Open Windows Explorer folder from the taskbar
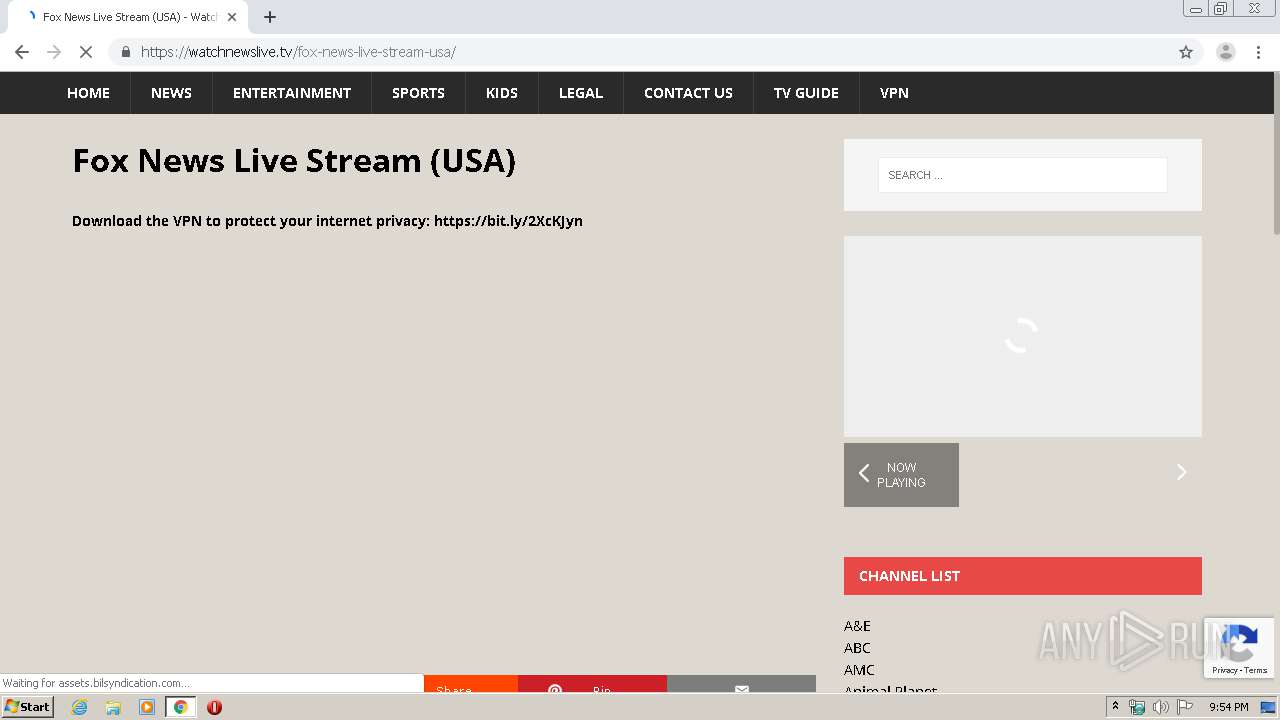Viewport: 1280px width, 720px height. coord(113,707)
